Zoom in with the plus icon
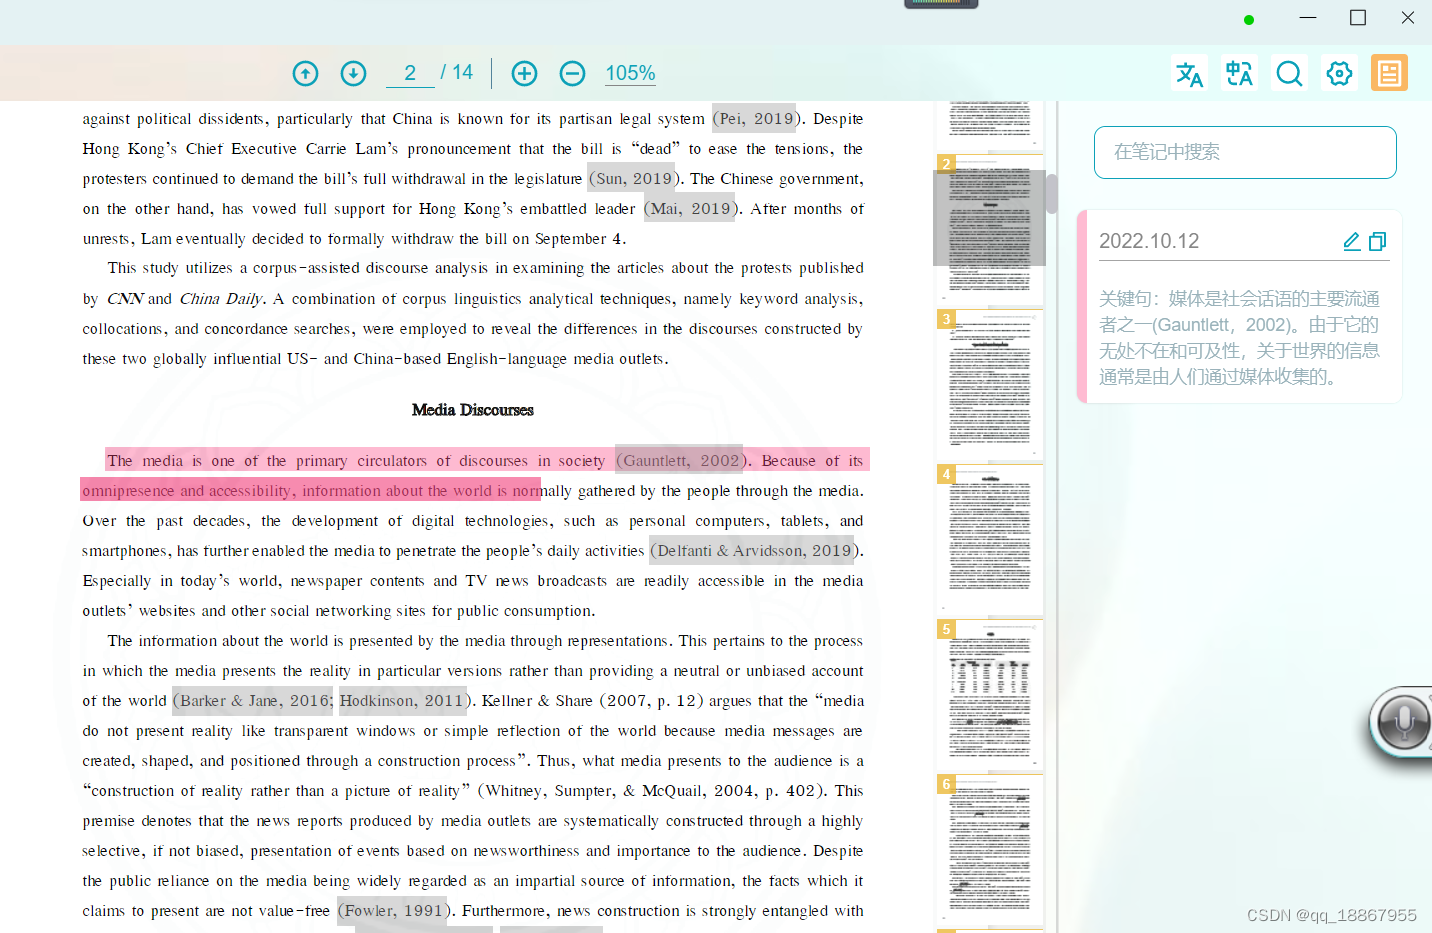 [x=524, y=73]
